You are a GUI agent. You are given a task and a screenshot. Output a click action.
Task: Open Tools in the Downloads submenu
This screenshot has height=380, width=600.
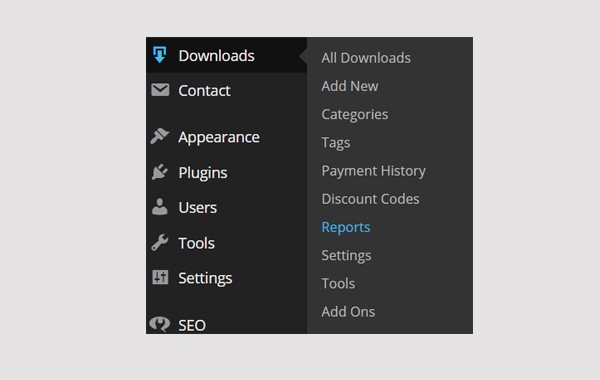338,284
